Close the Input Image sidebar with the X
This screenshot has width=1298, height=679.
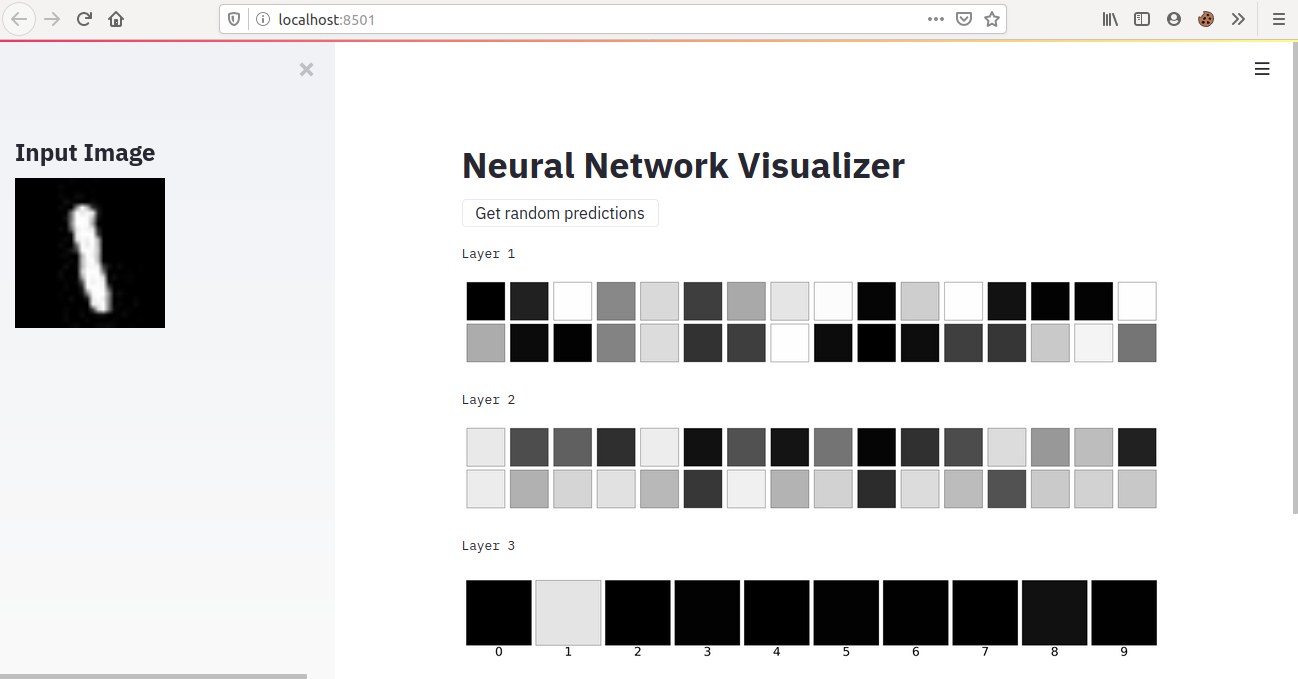tap(306, 69)
